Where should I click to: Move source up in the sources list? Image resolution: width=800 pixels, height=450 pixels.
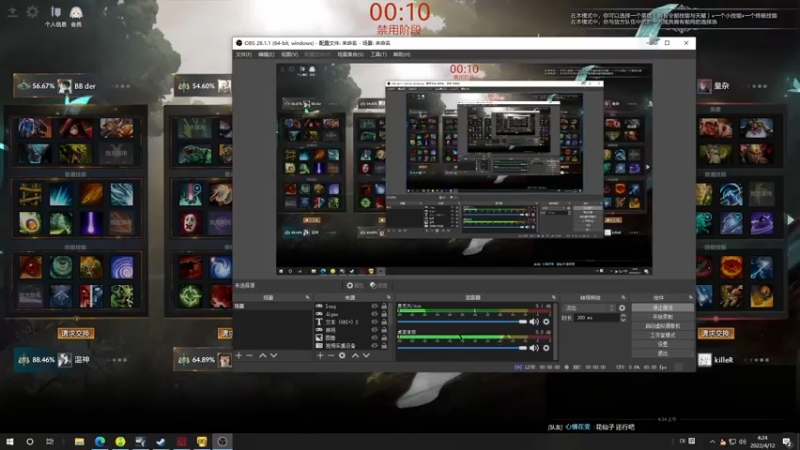[x=355, y=356]
